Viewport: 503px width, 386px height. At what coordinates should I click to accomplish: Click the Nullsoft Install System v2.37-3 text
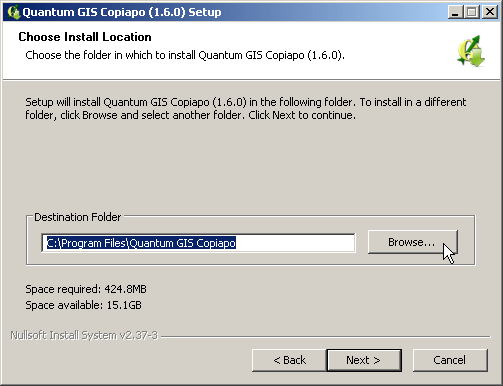(84, 335)
